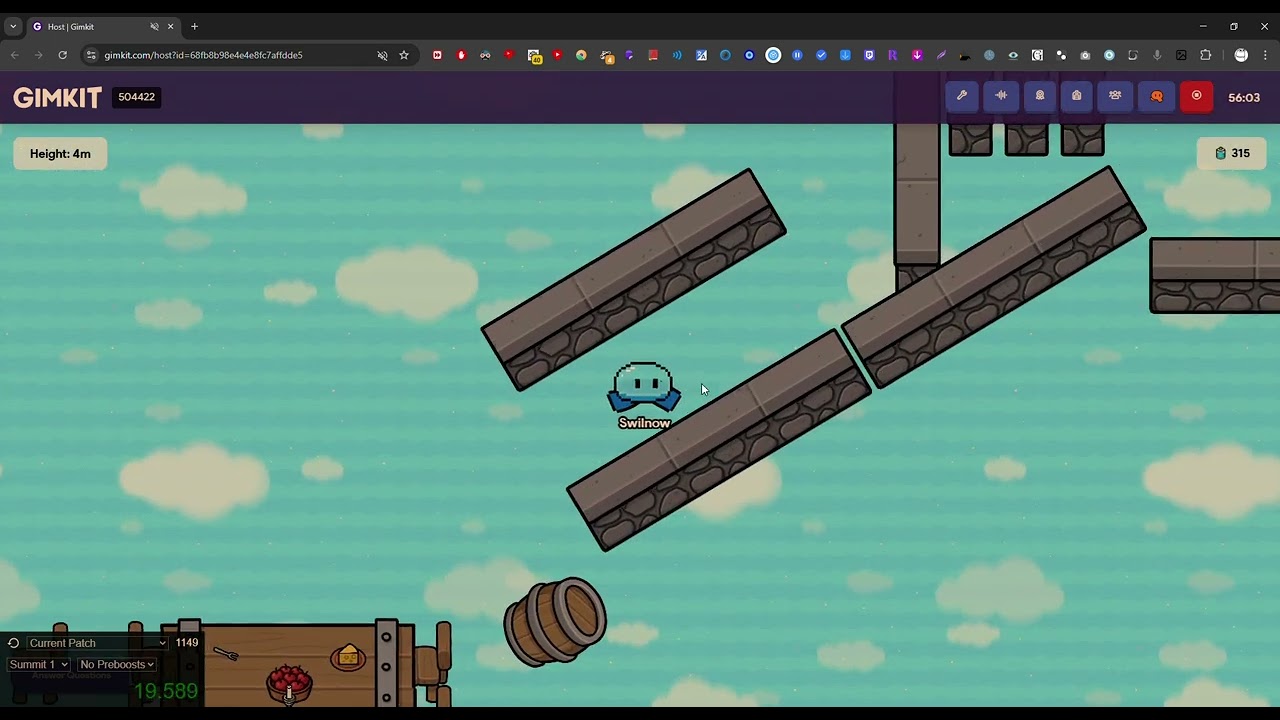Click the site info icon in address bar

91,55
